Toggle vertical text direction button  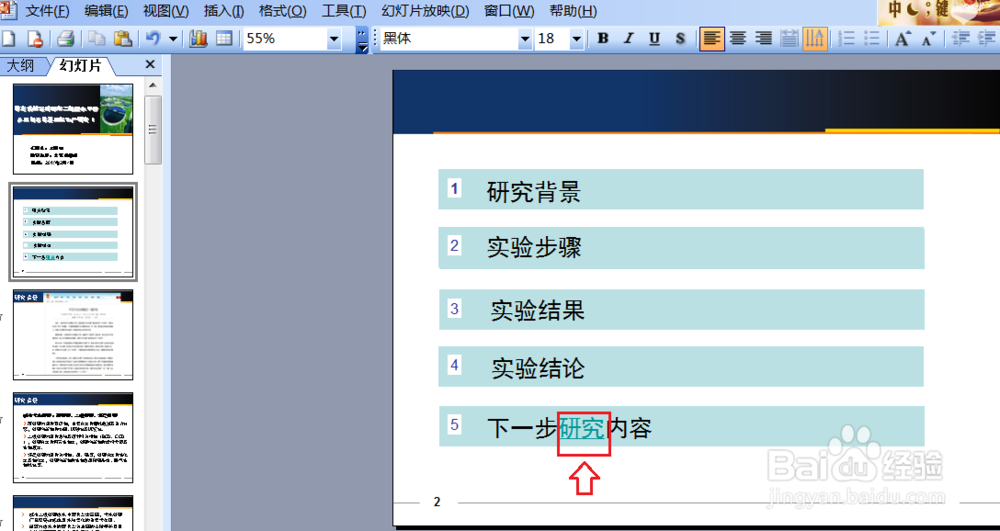pyautogui.click(x=815, y=39)
